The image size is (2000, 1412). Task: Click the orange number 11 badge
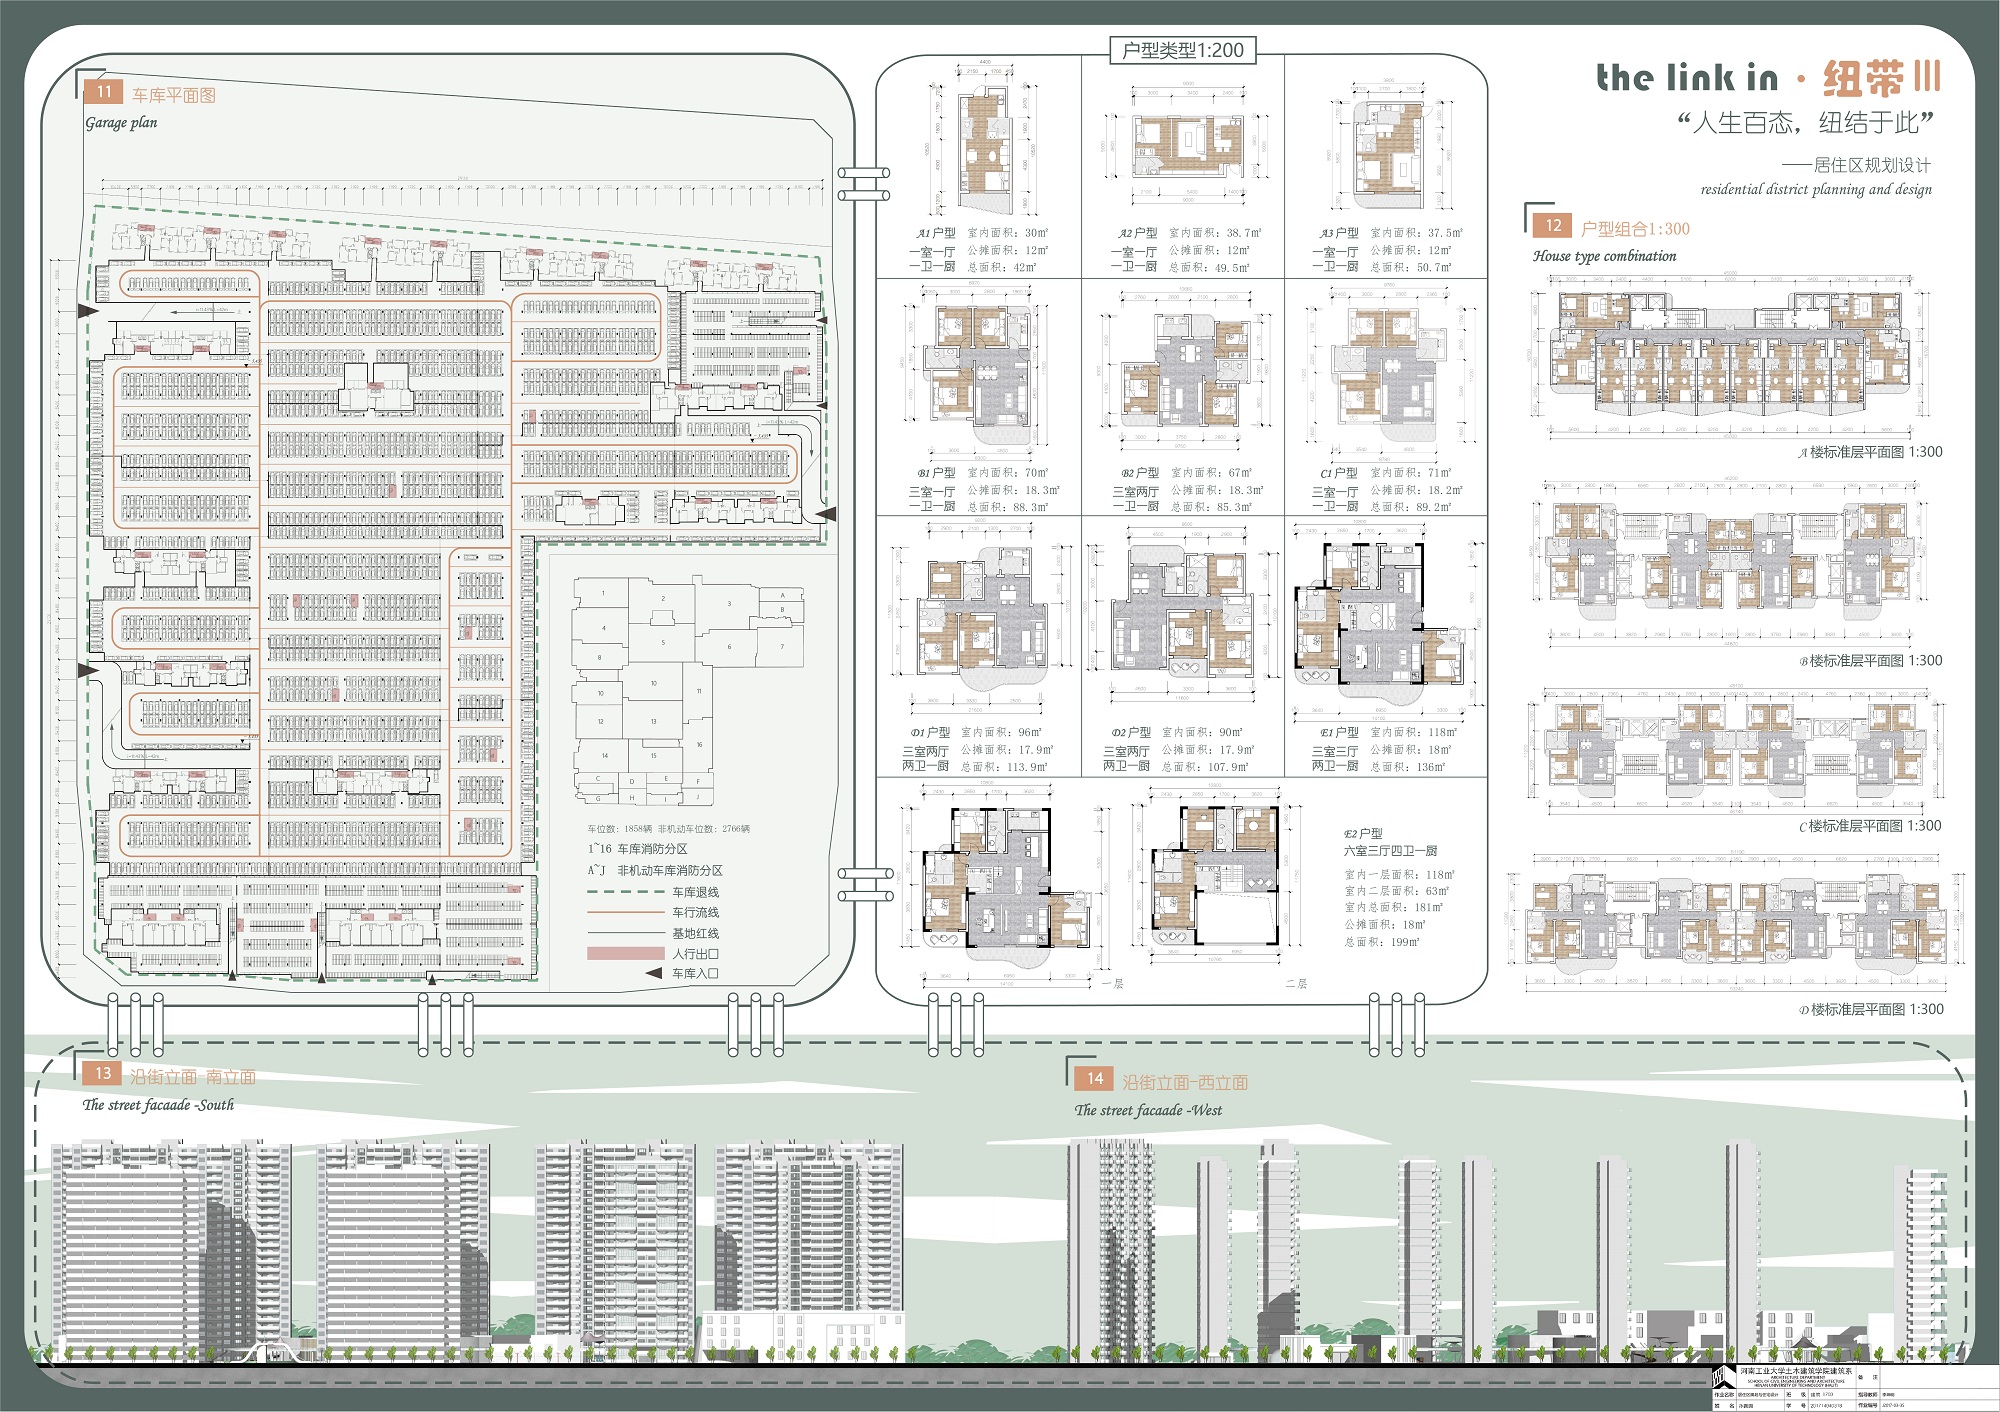click(104, 92)
